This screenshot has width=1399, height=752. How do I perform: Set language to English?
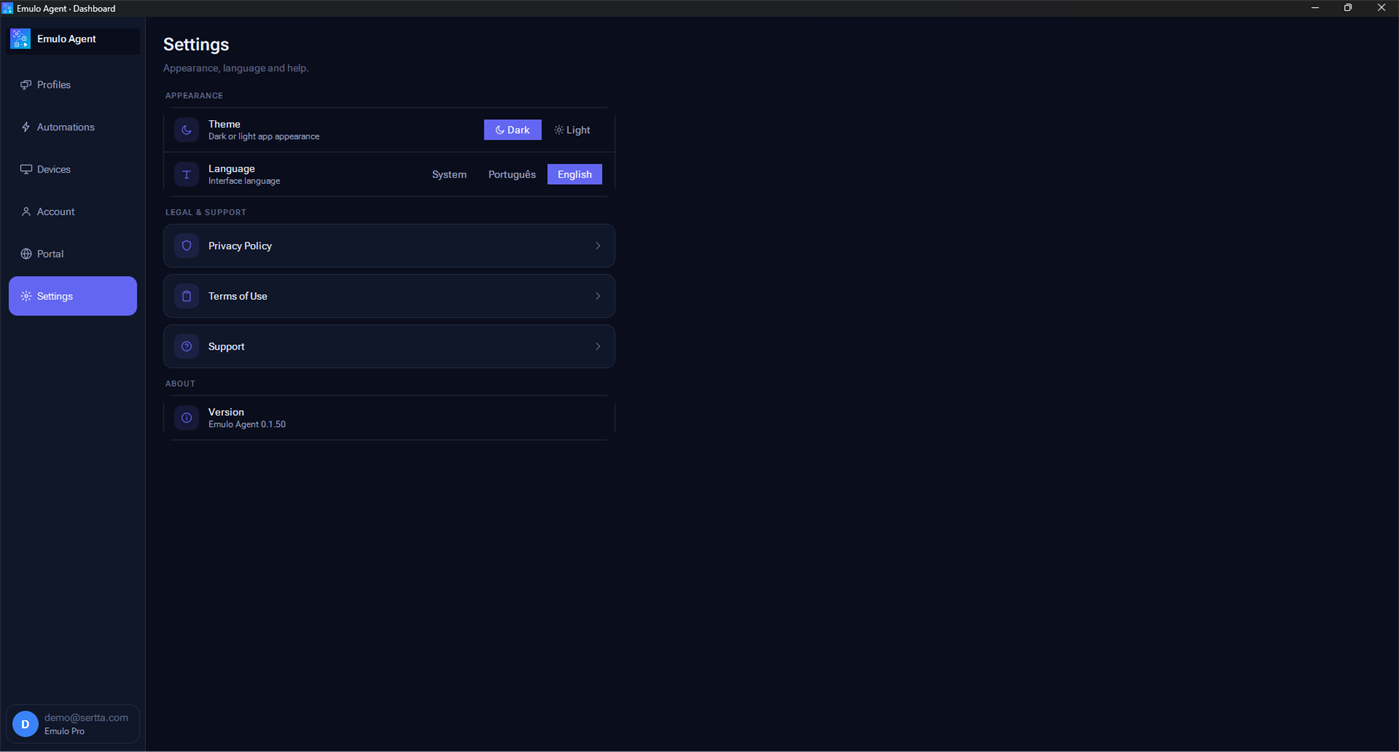pos(575,174)
